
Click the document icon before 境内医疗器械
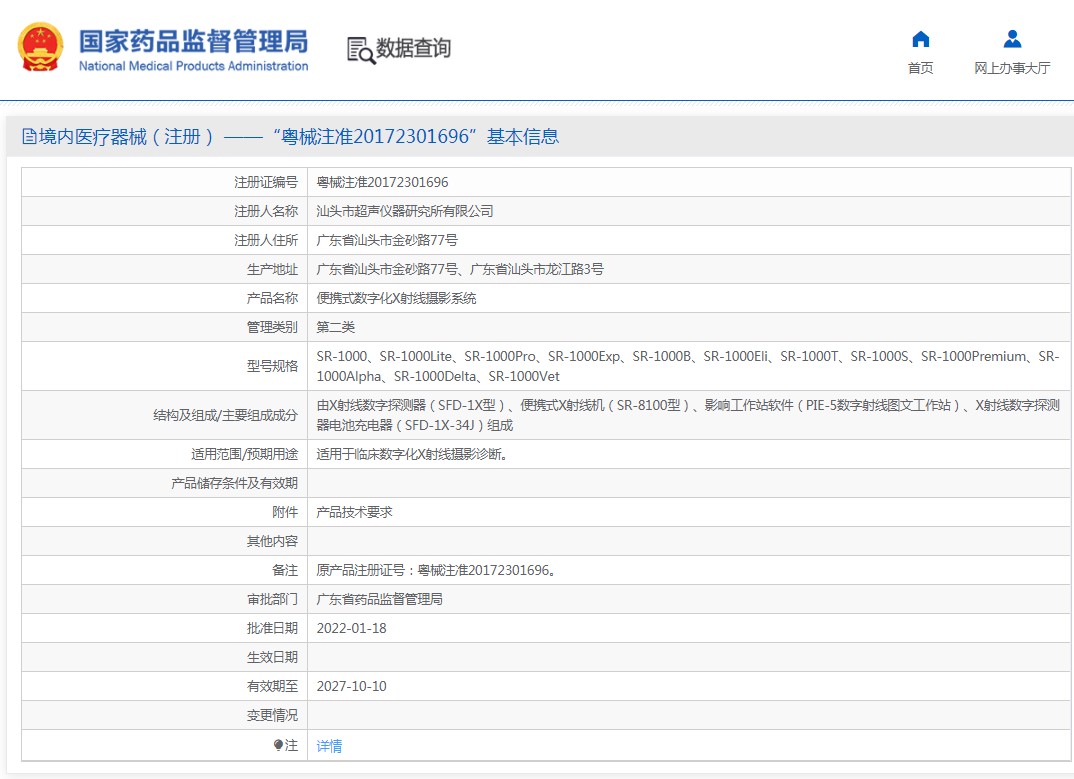[30, 137]
